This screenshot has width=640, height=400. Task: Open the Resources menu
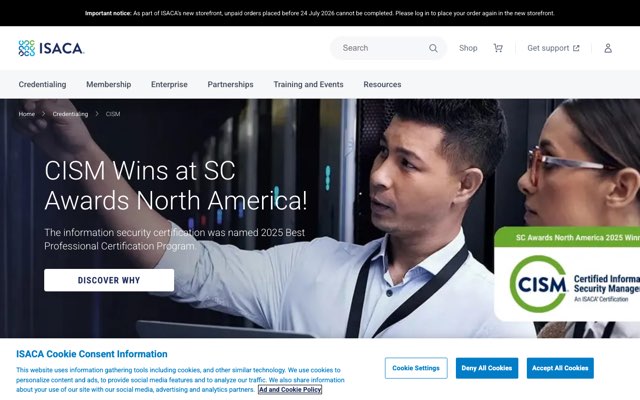[x=382, y=84]
